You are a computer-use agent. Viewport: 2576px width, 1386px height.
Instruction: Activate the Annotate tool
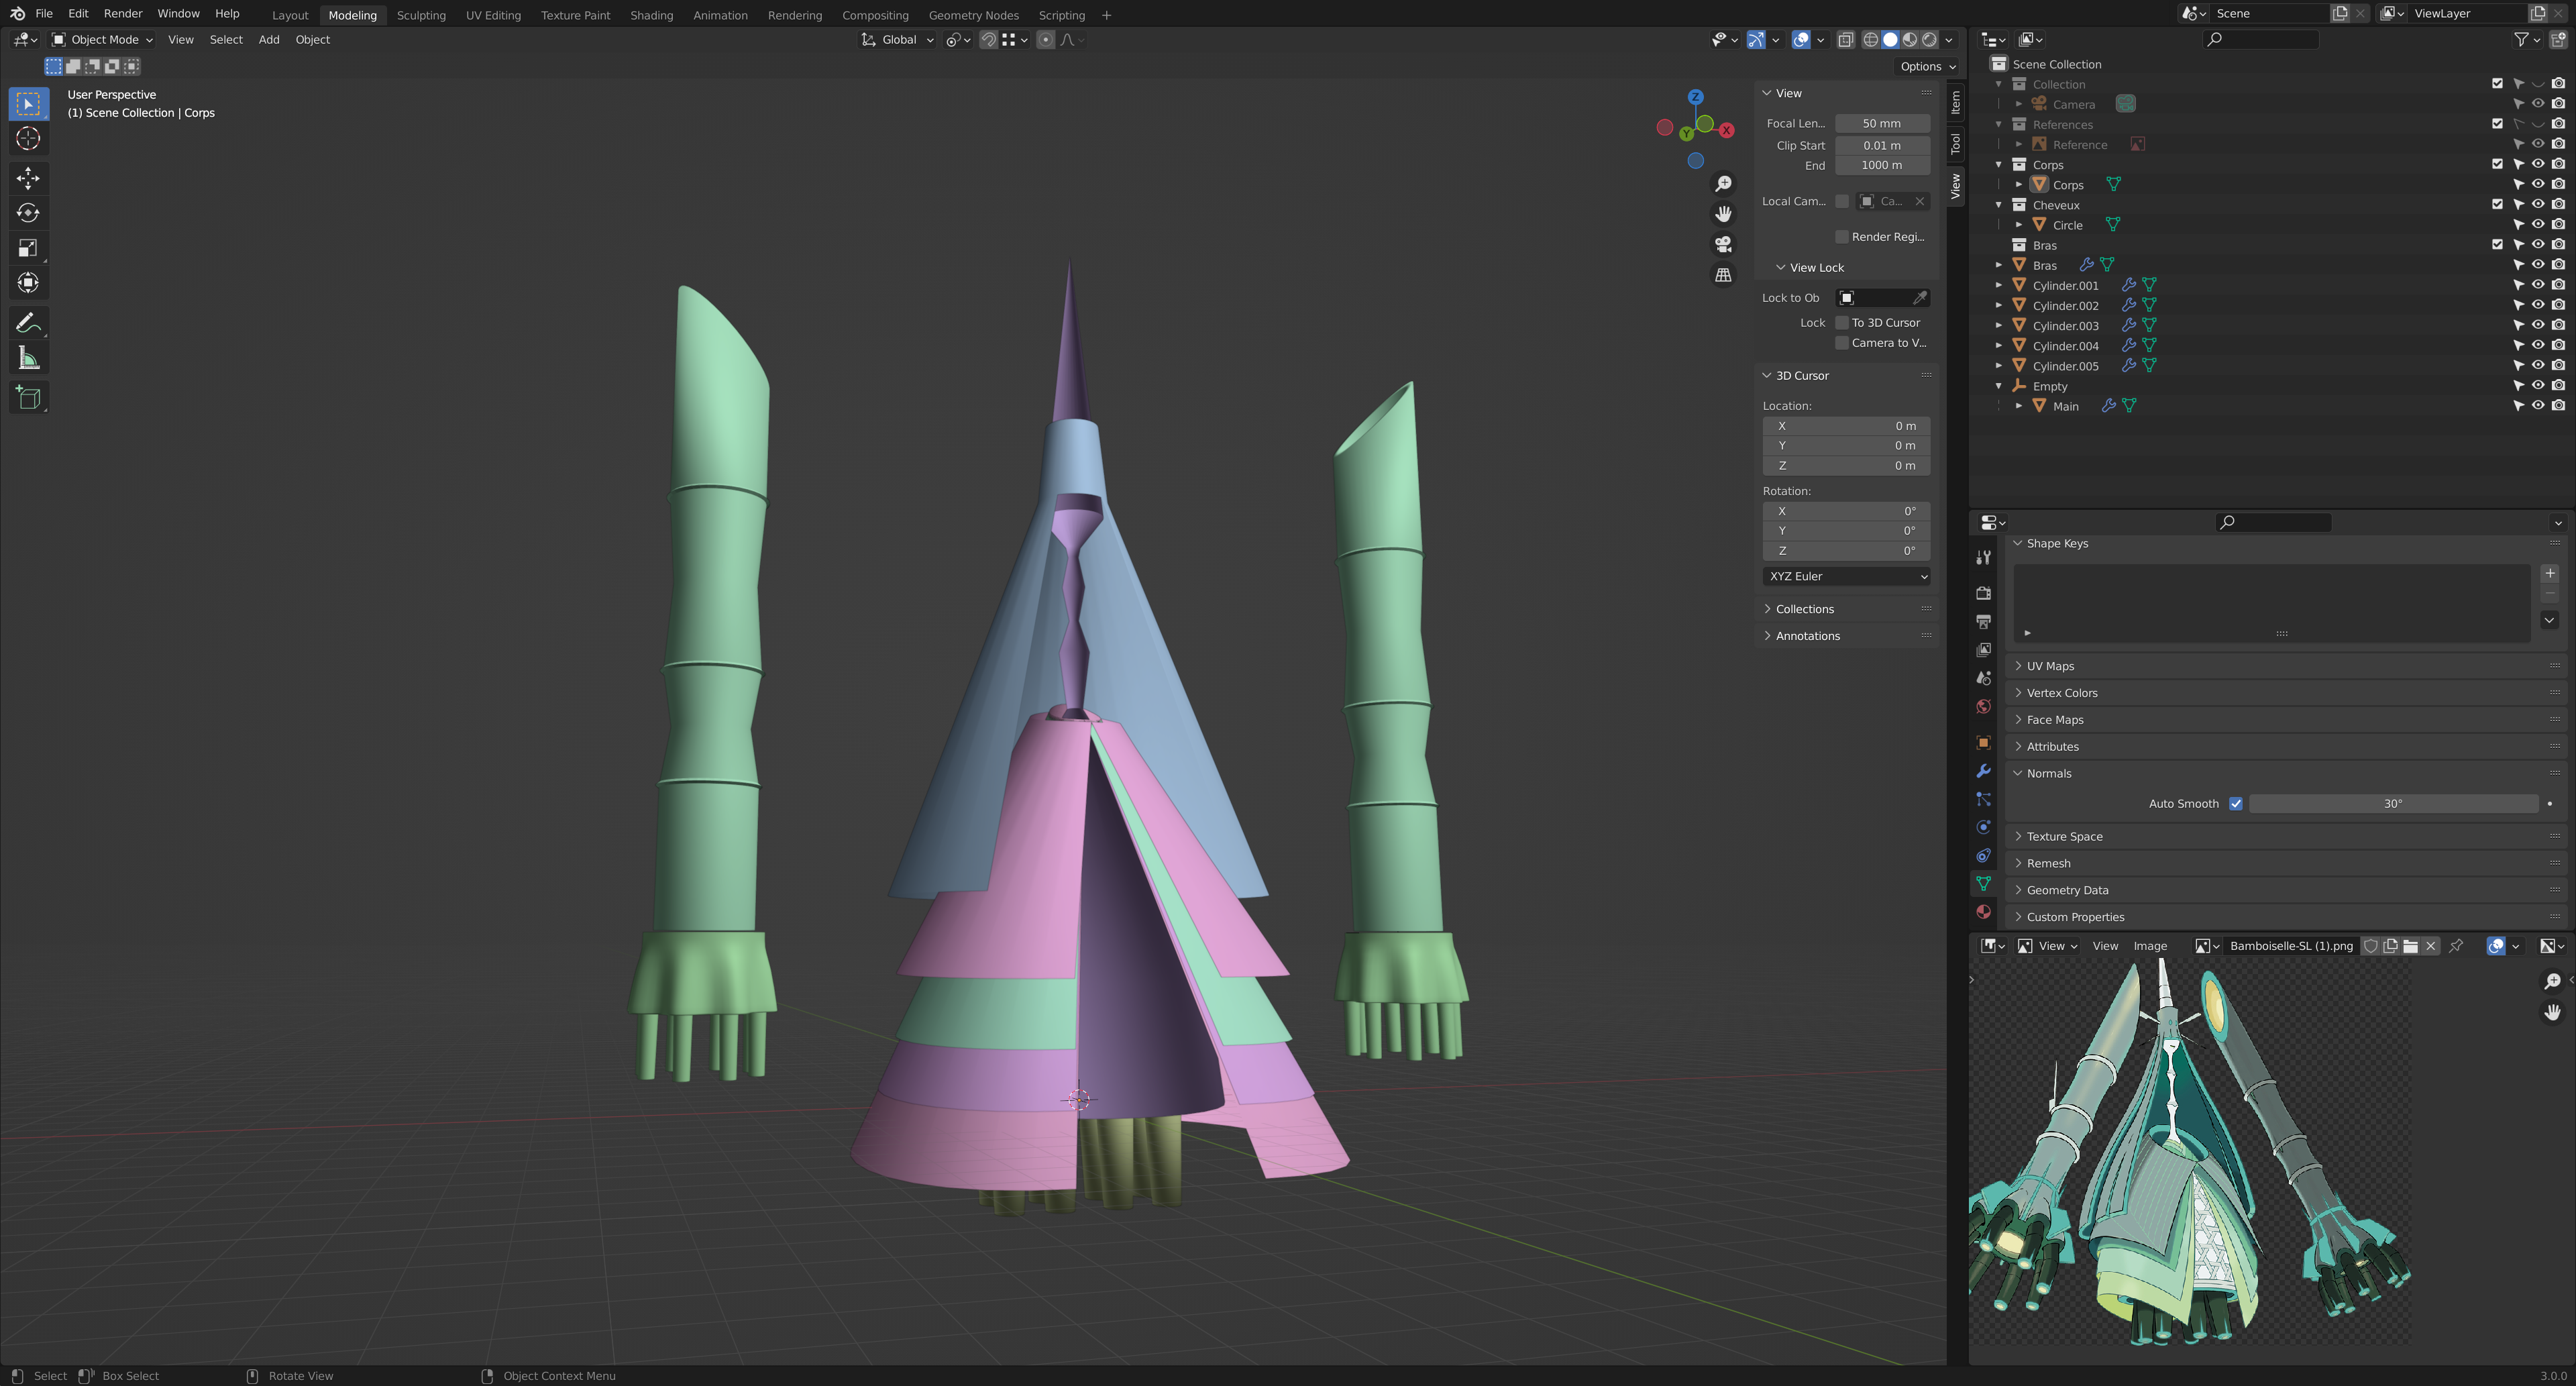(28, 323)
